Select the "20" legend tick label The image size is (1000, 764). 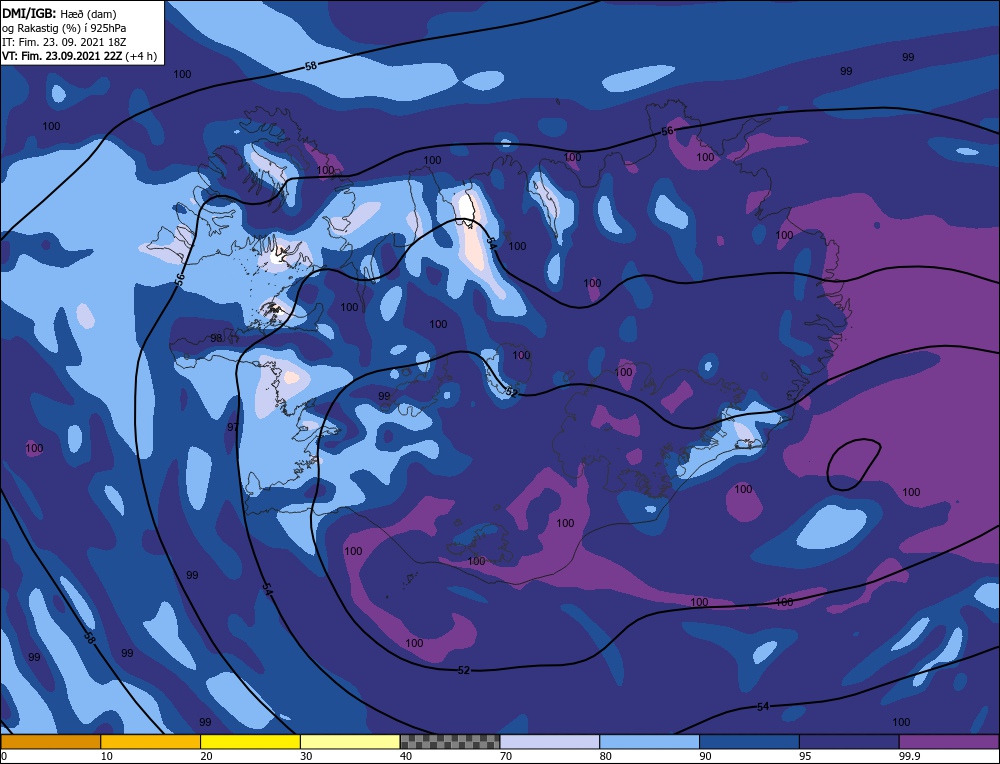click(x=207, y=756)
